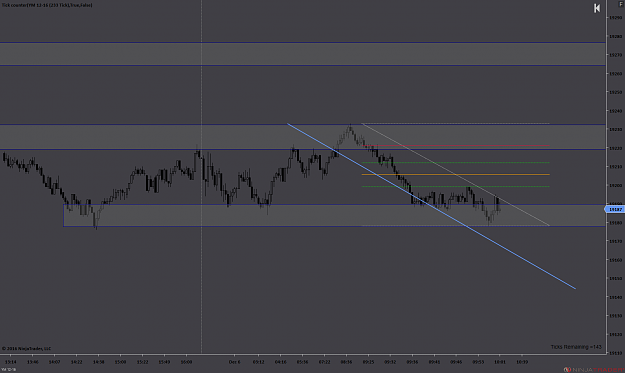
Task: Click the F button above price axis
Action: [621, 4]
